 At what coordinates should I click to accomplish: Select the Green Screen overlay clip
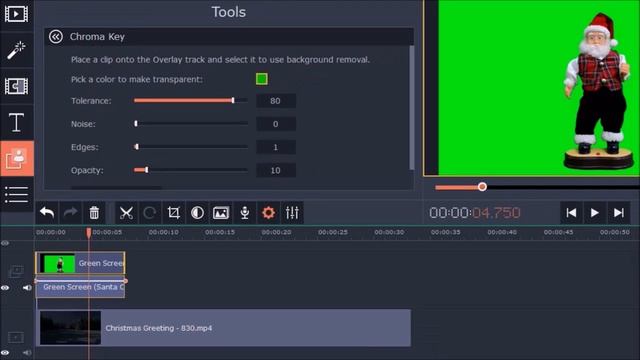(x=80, y=263)
